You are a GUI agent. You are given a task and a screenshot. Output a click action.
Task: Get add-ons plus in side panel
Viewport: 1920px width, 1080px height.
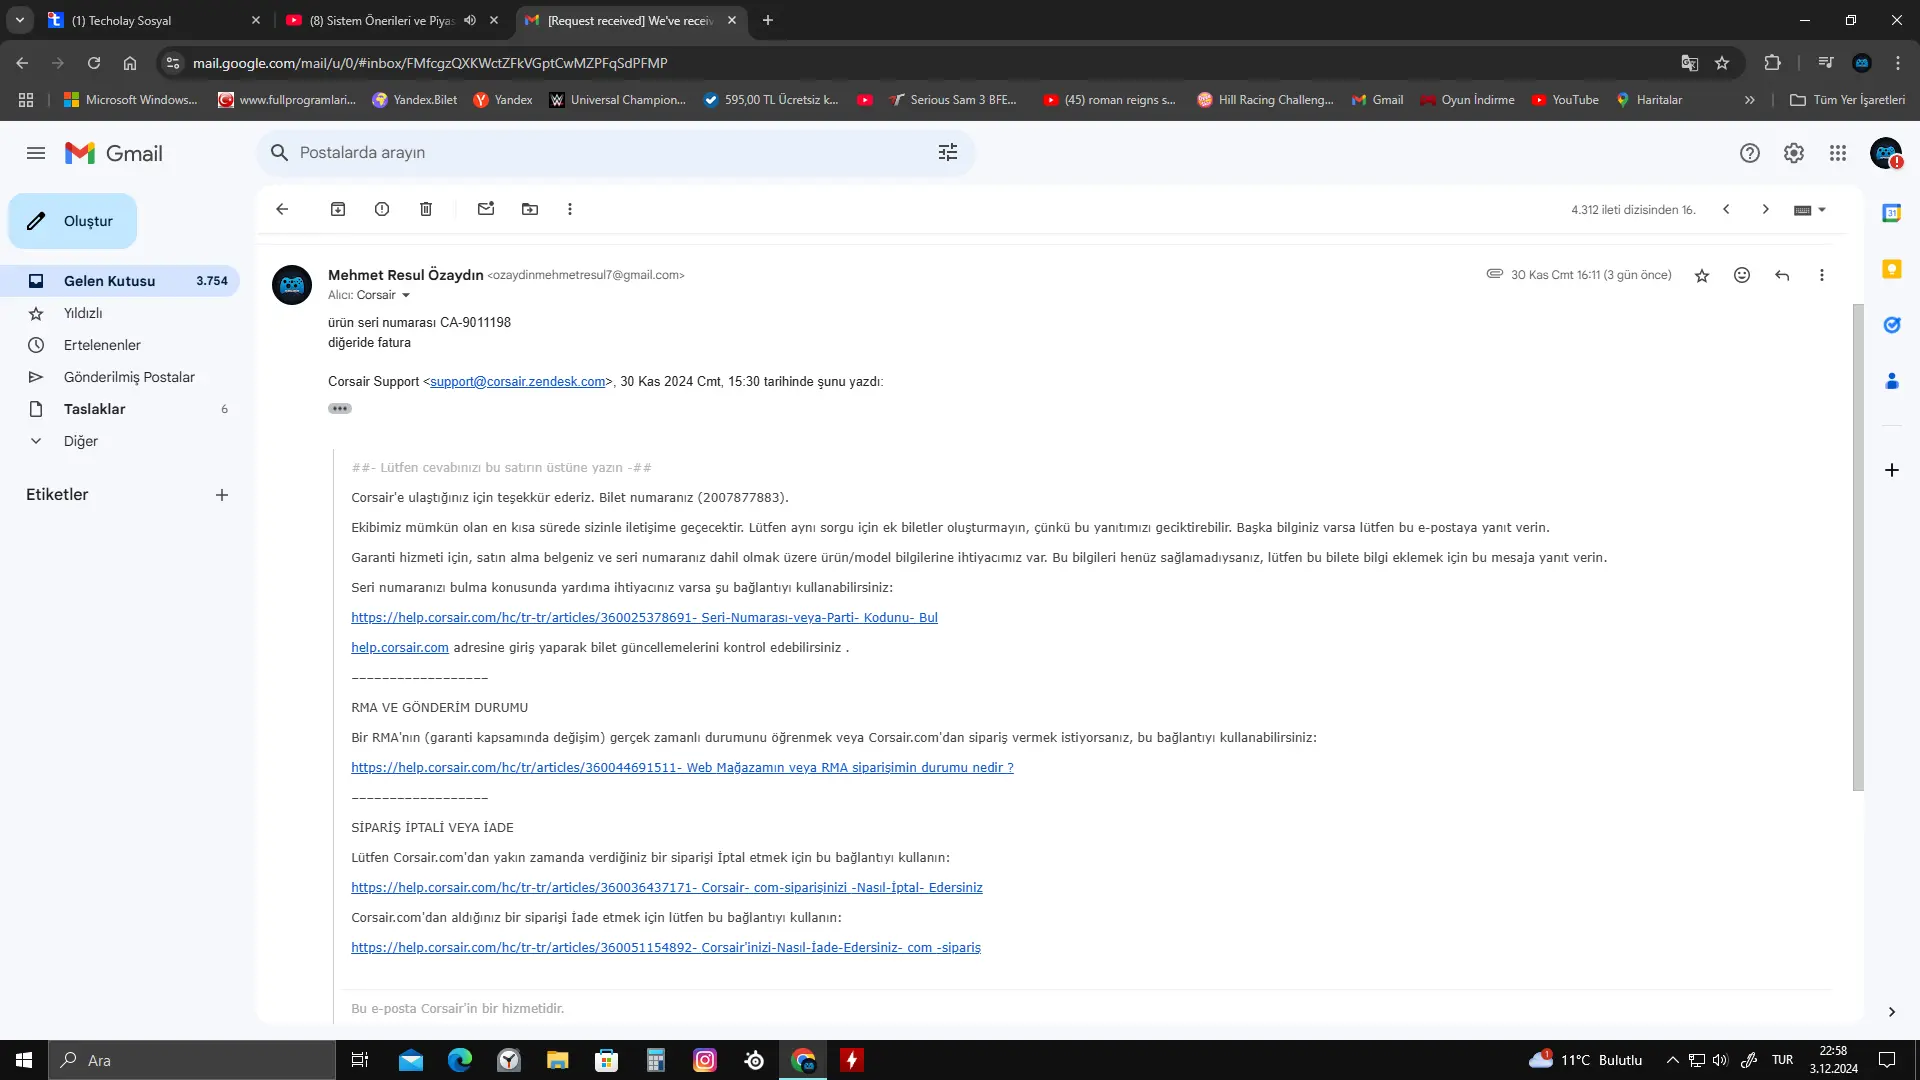coord(1892,470)
